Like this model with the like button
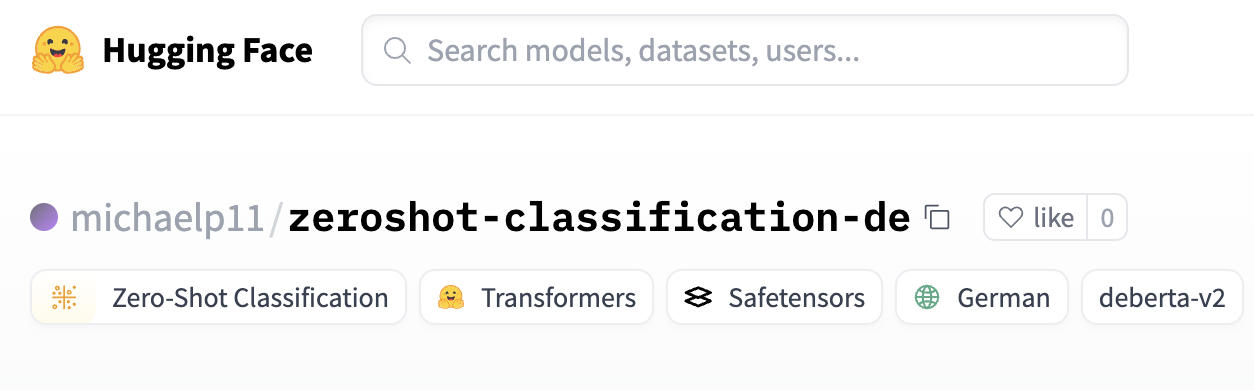The width and height of the screenshot is (1254, 390). [1036, 217]
